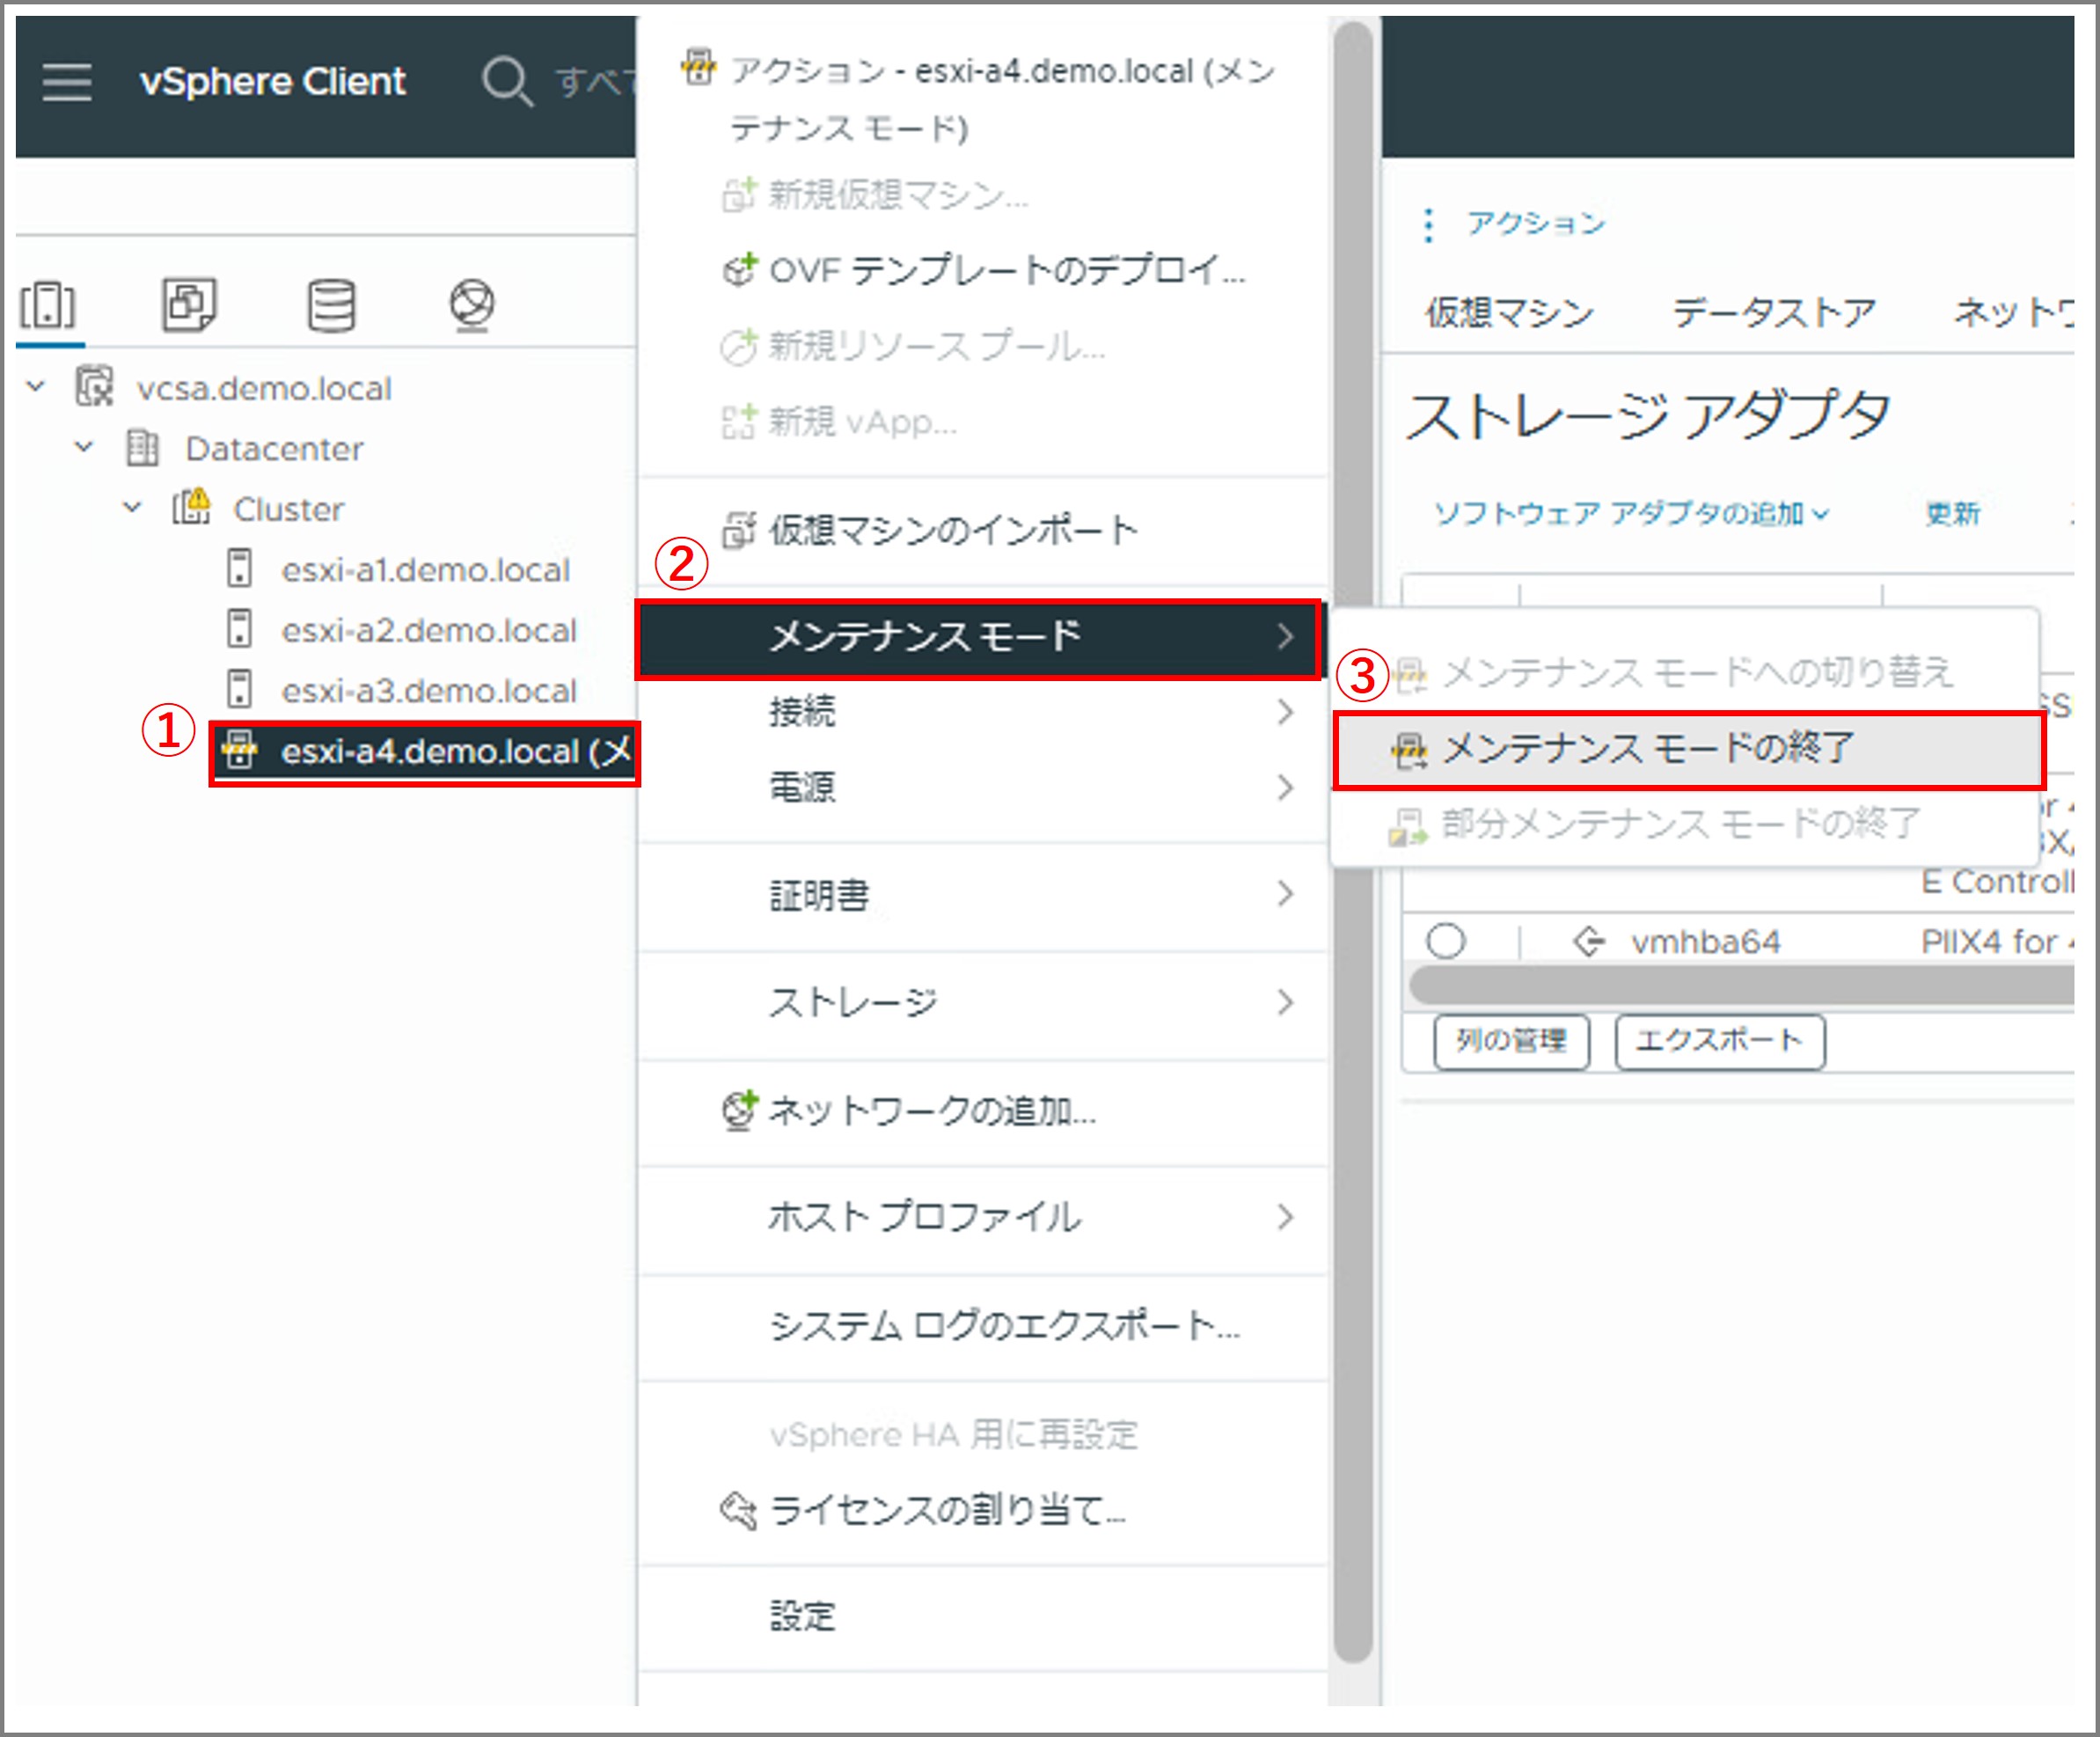Select メンテナンス モード menu entry
The height and width of the screenshot is (1737, 2100).
coord(979,637)
